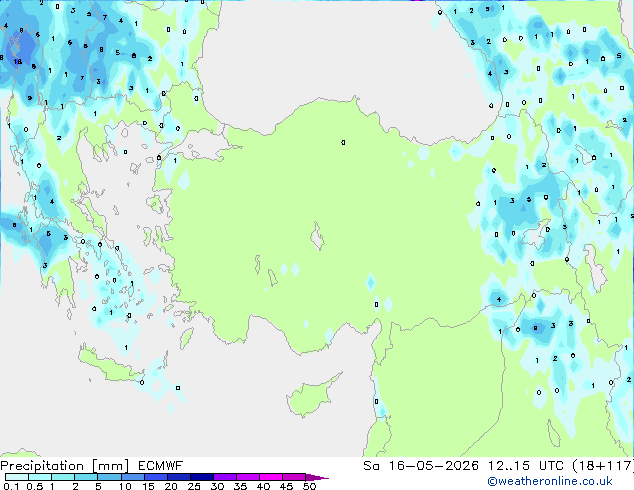Select the 35–40 mm legend swatch
Image resolution: width=634 pixels, height=490 pixels.
[247, 477]
